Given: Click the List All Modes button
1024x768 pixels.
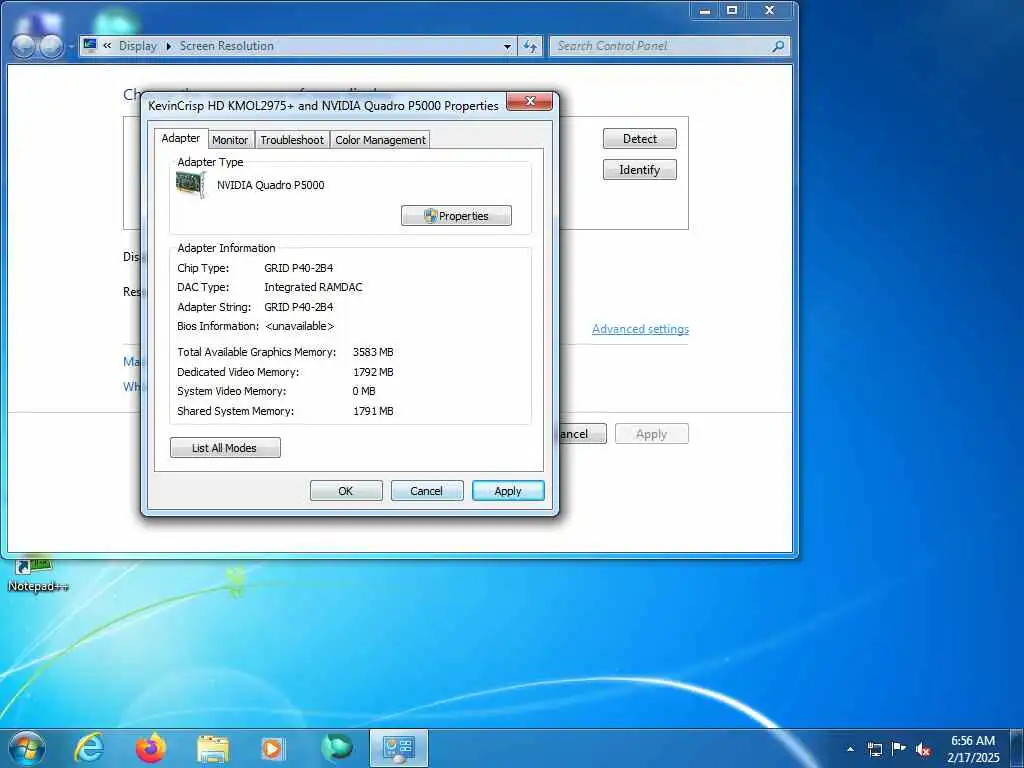Looking at the screenshot, I should 225,448.
